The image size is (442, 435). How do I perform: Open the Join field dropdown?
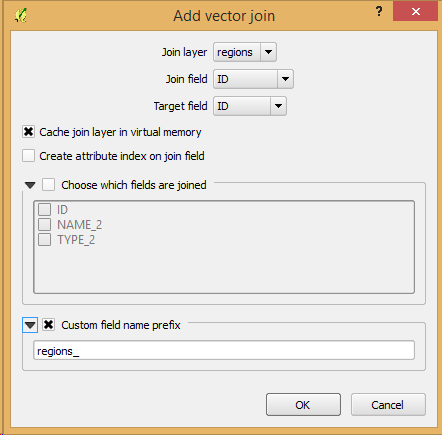[253, 79]
